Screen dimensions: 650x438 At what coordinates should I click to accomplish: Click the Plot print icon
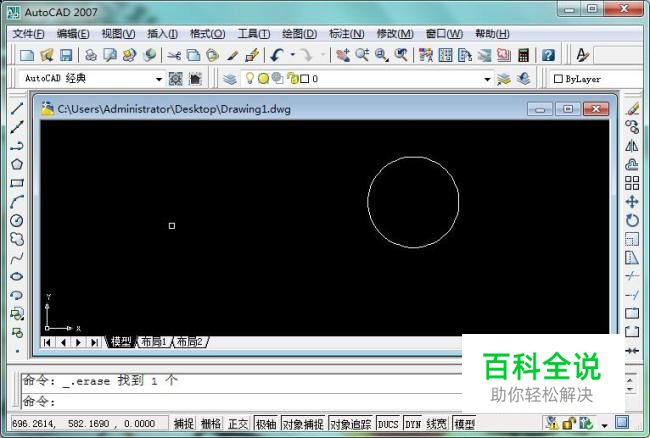click(91, 55)
